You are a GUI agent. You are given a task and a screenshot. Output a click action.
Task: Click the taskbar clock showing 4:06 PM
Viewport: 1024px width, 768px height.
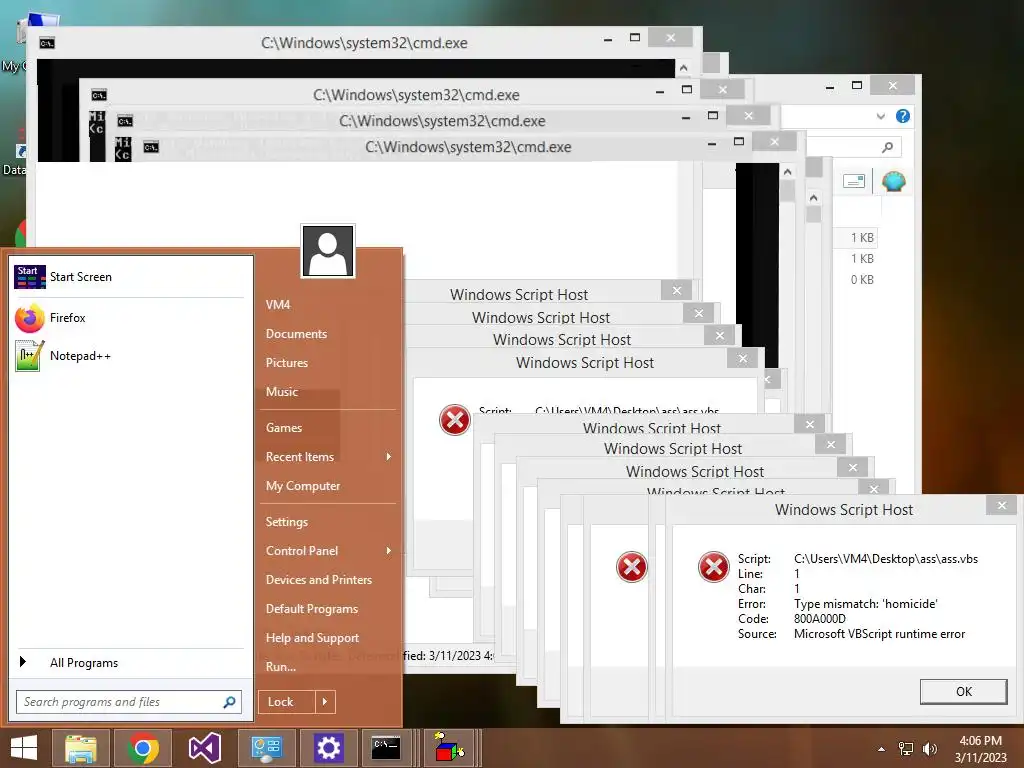980,749
